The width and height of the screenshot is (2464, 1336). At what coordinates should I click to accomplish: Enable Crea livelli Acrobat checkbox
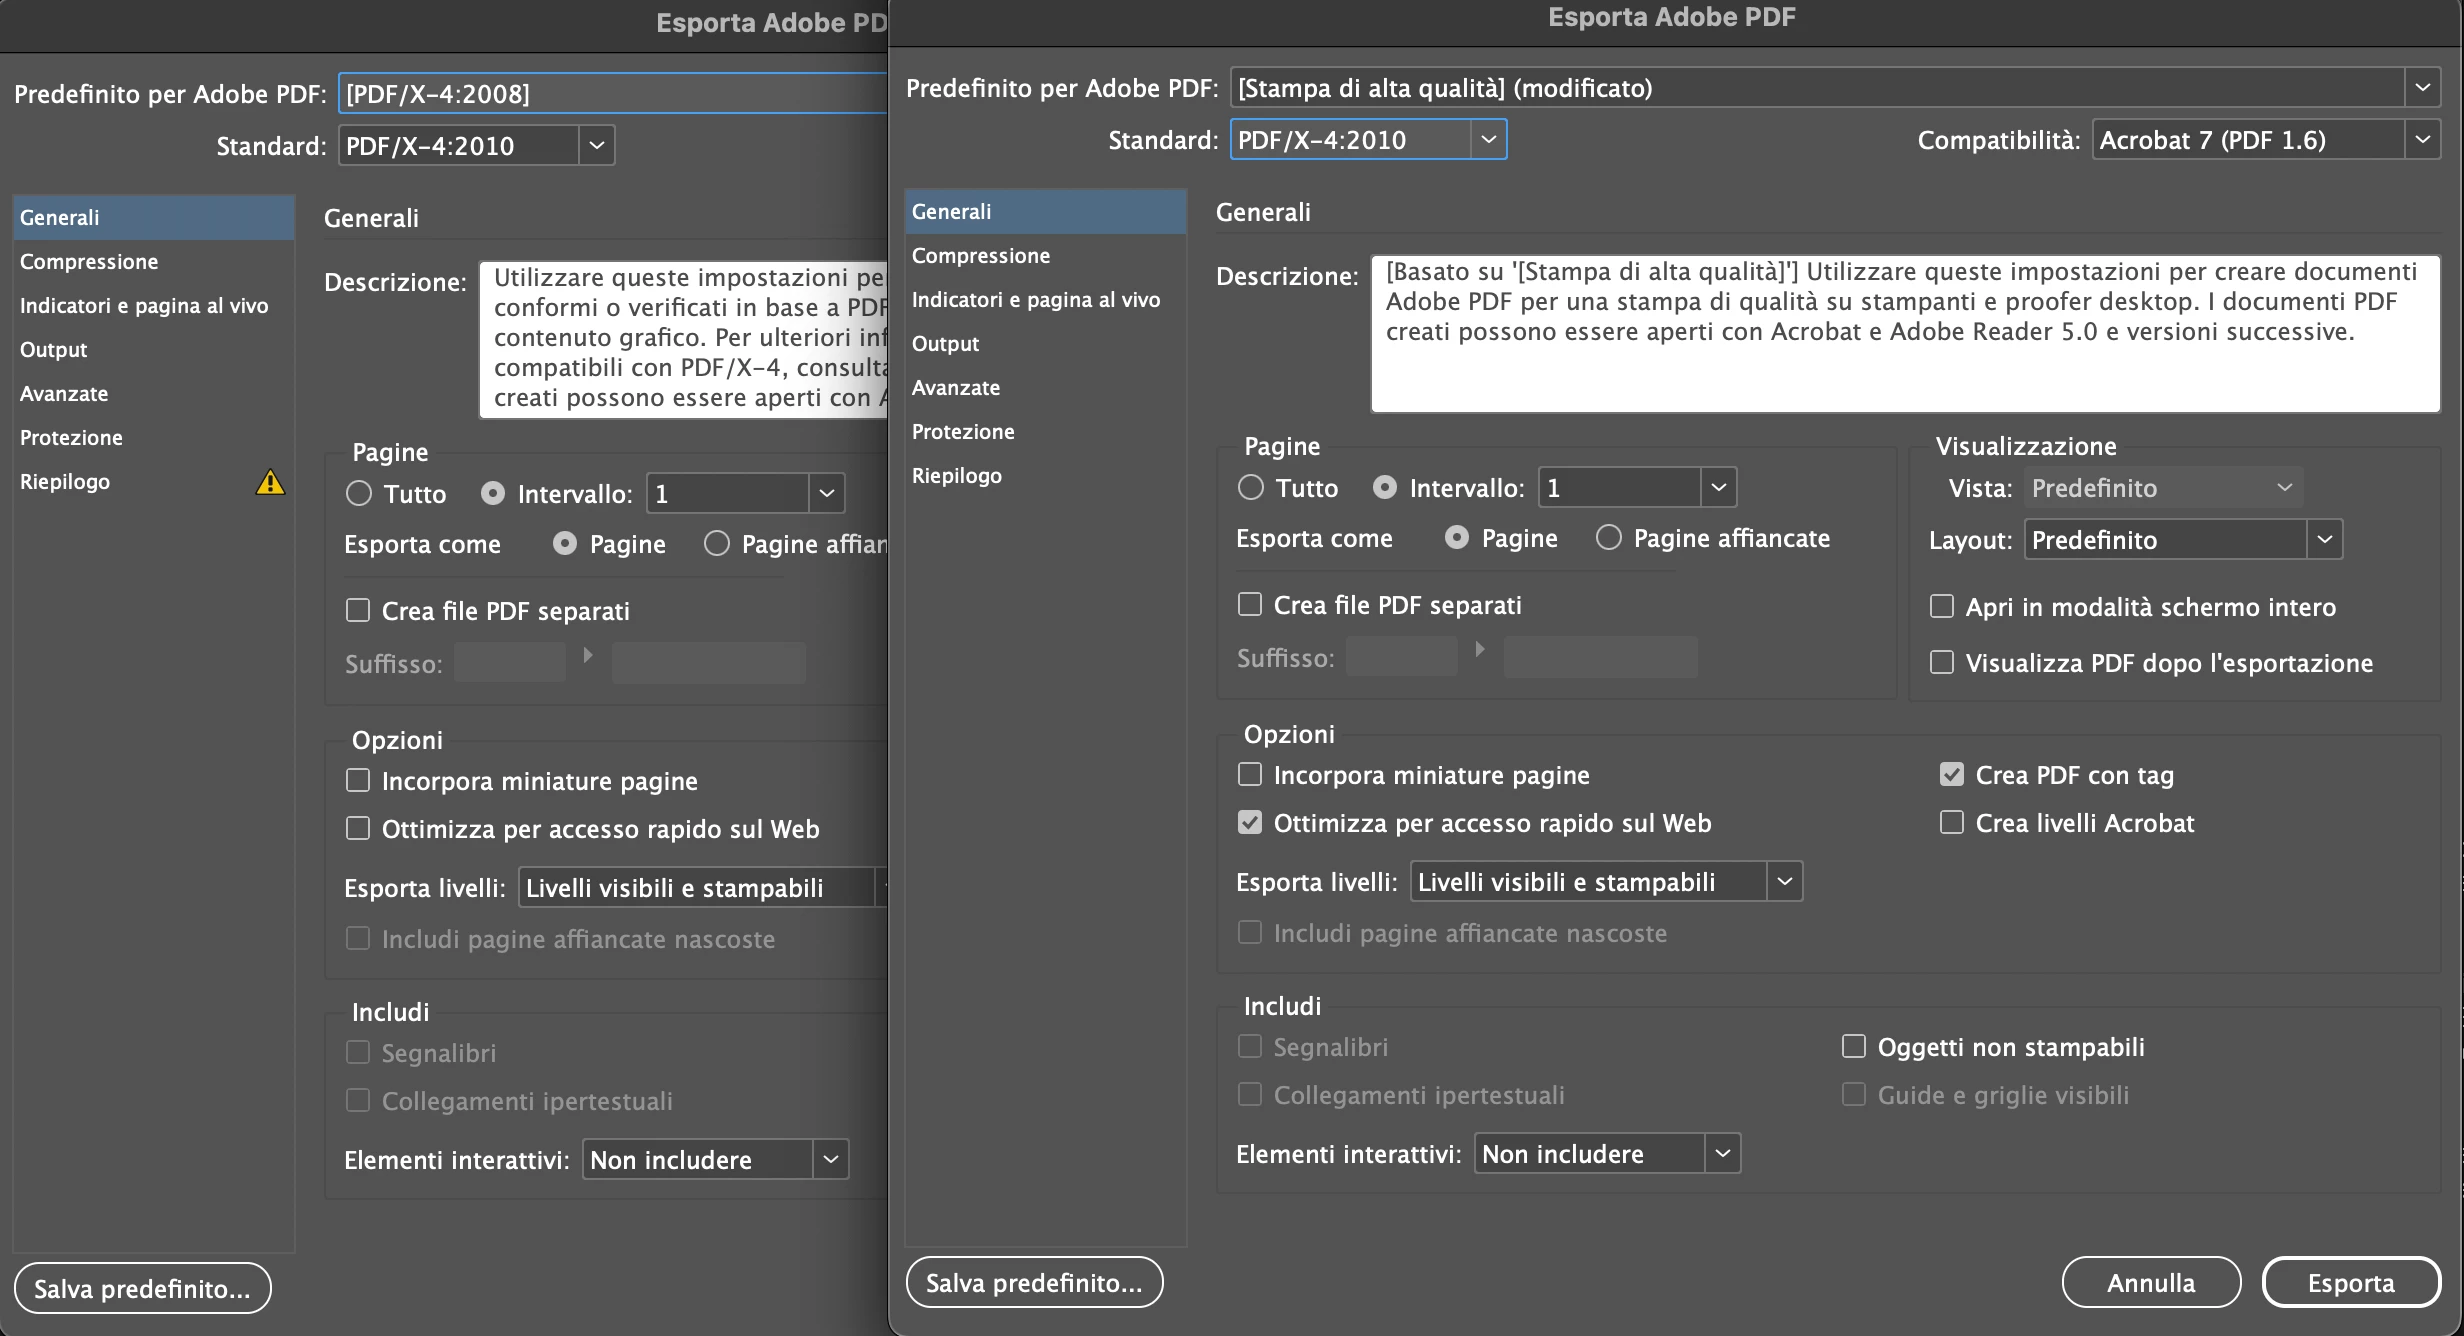(1952, 823)
